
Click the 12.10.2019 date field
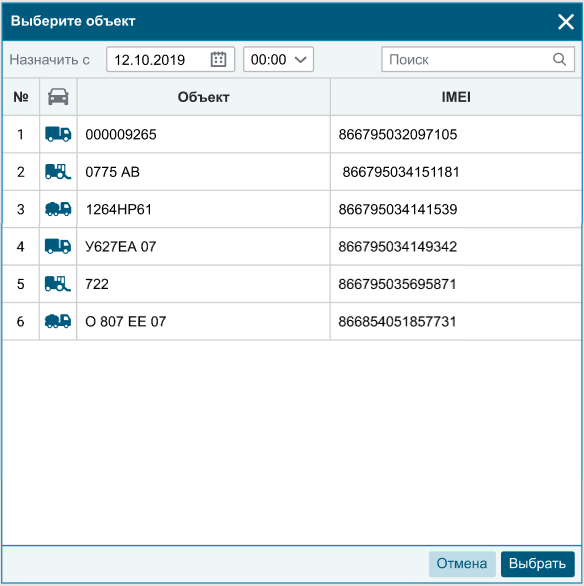click(x=170, y=59)
